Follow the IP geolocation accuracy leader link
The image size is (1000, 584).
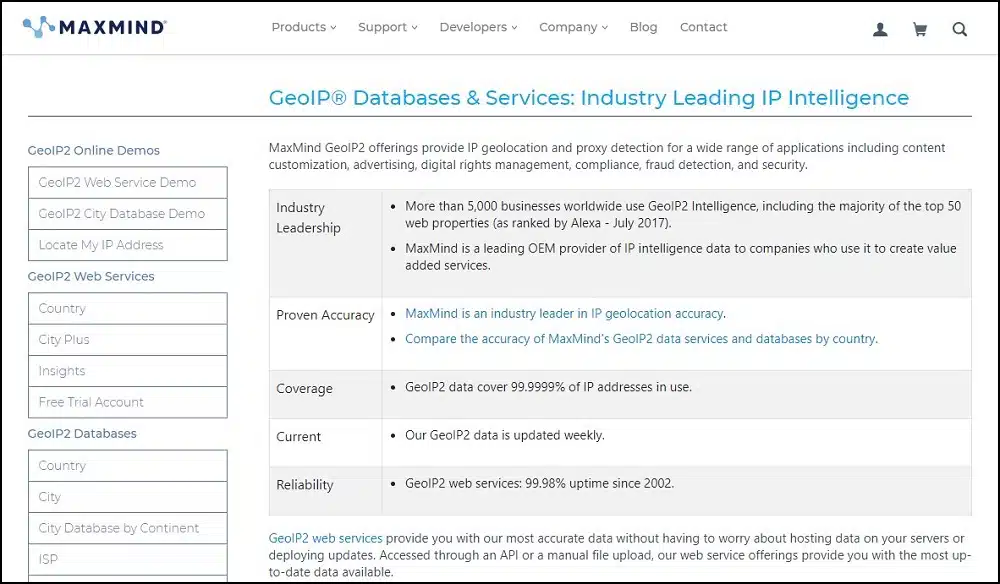tap(564, 314)
